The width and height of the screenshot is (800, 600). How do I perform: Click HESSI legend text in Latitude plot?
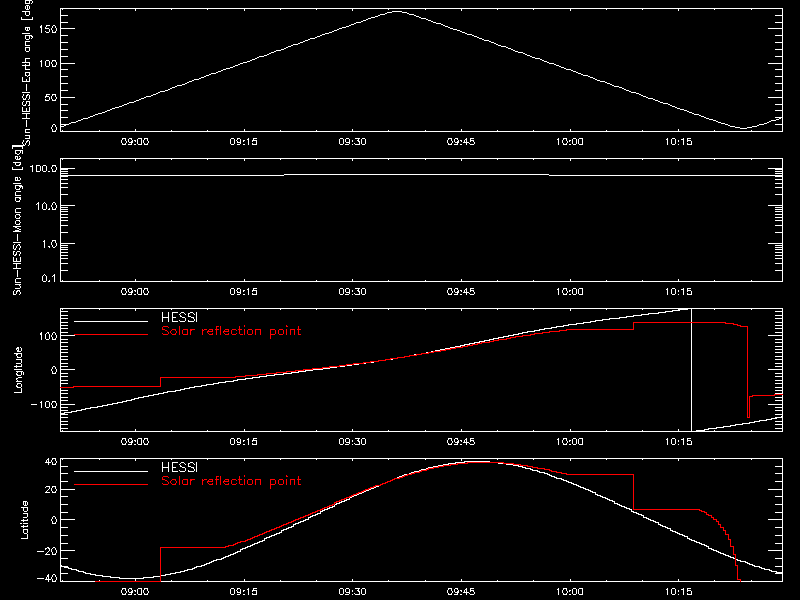pos(179,467)
